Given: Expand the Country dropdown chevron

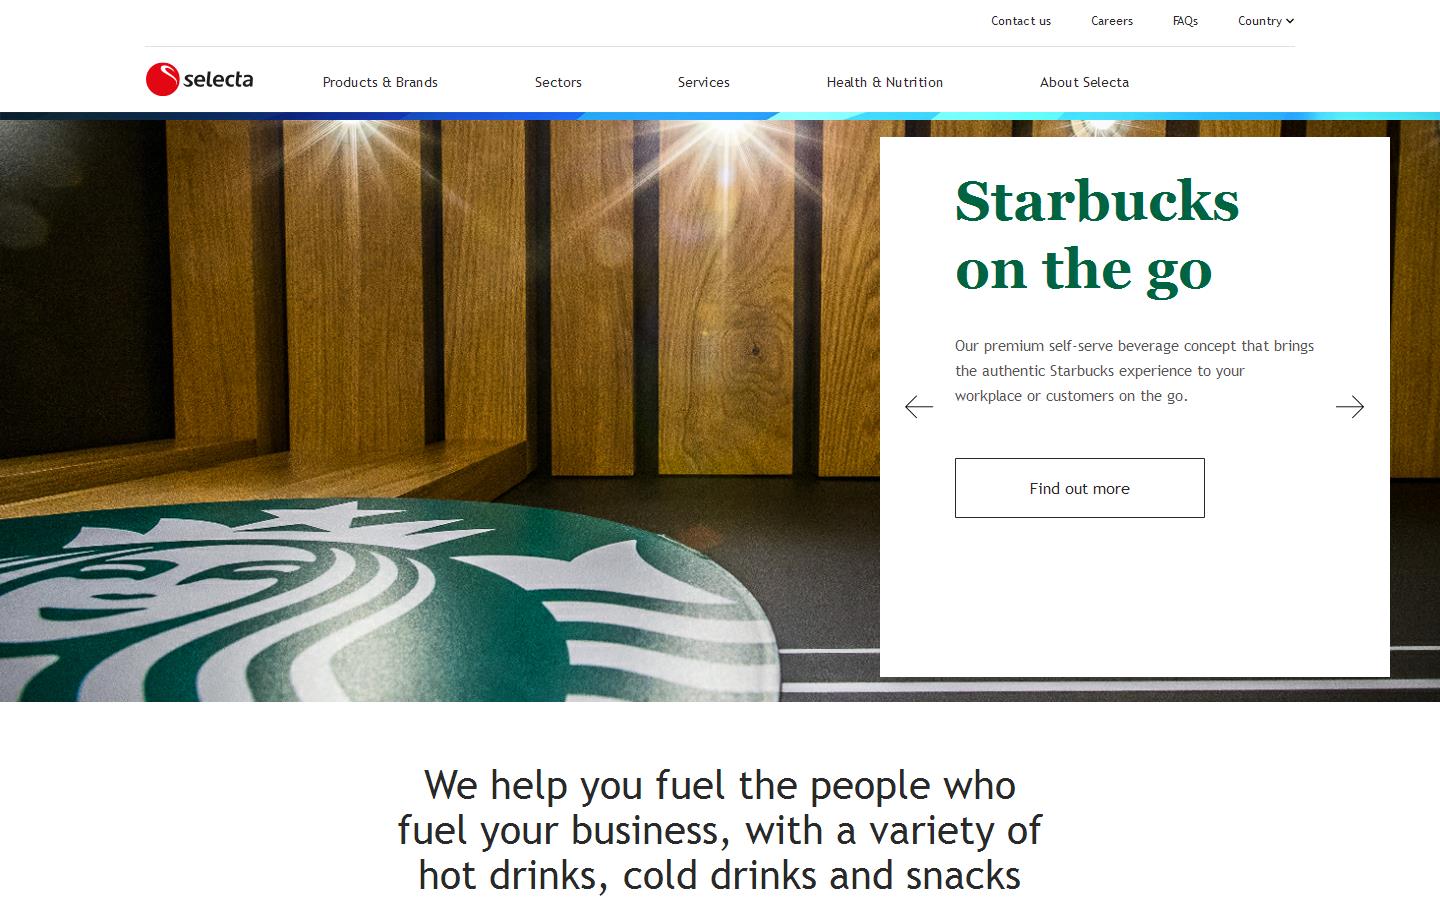Looking at the screenshot, I should pos(1290,21).
